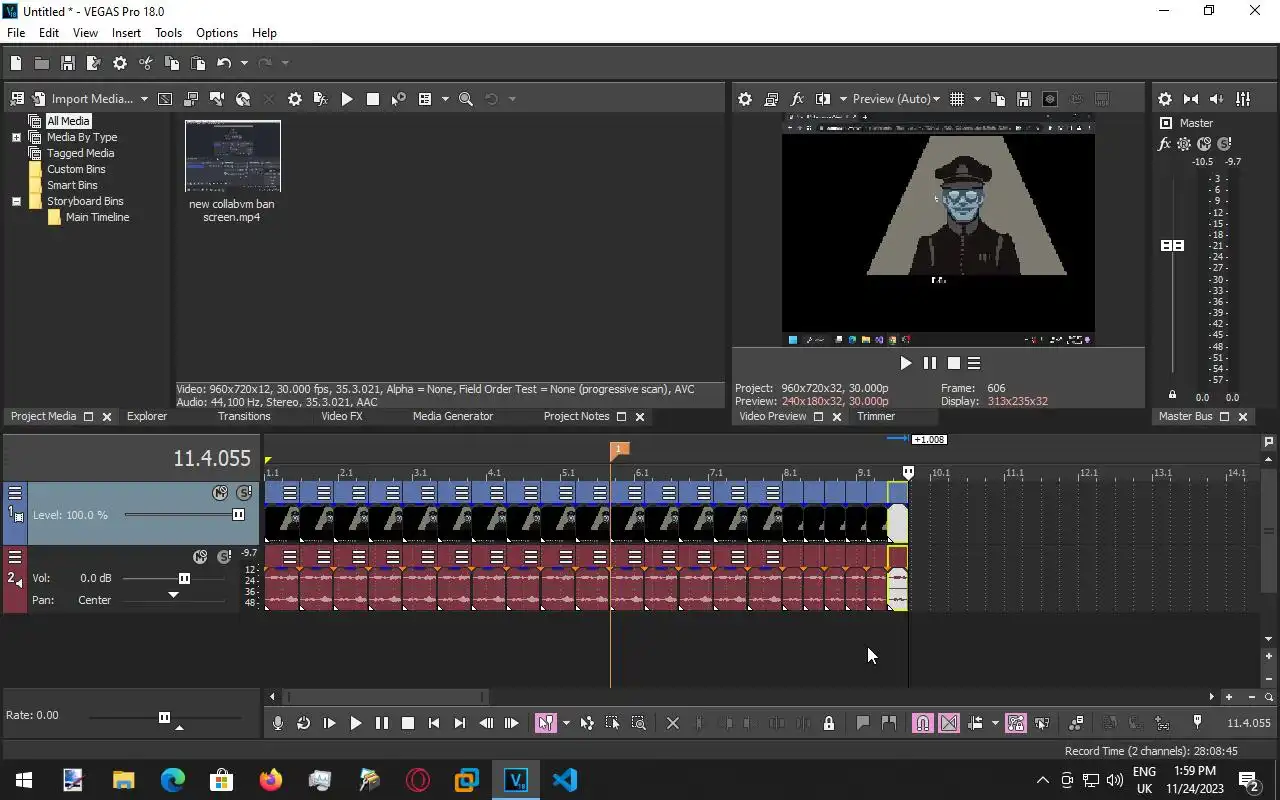Toggle Loop Playback in the transport bar

pyautogui.click(x=304, y=723)
